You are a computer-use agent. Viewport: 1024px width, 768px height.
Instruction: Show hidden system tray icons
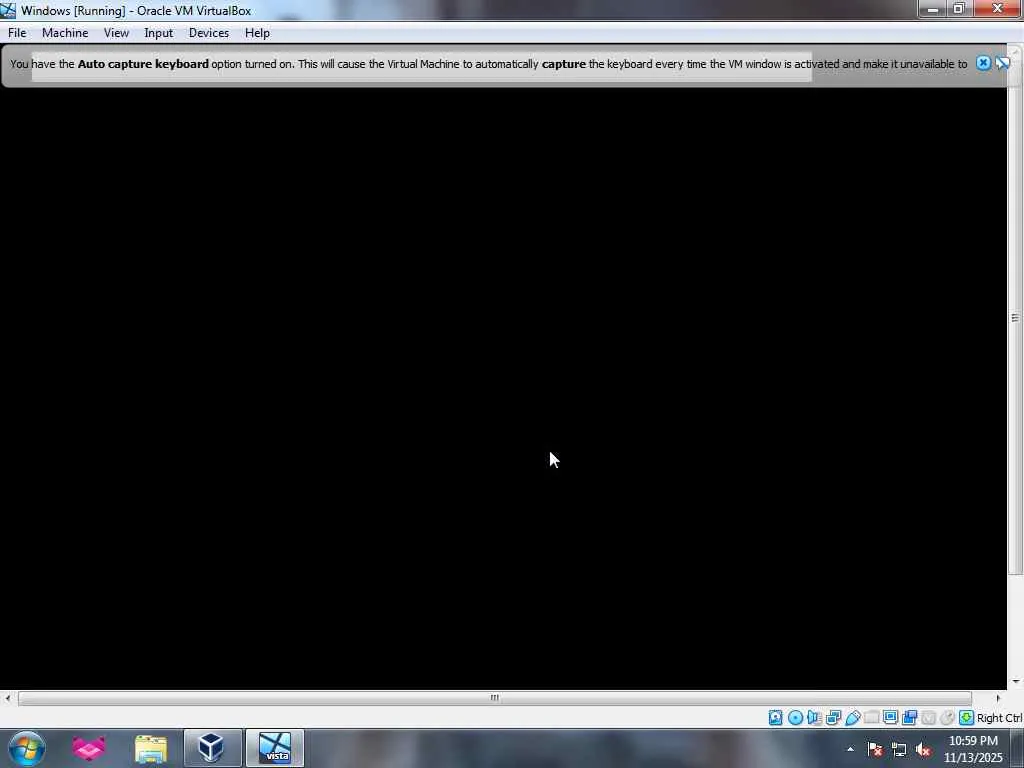pyautogui.click(x=850, y=749)
